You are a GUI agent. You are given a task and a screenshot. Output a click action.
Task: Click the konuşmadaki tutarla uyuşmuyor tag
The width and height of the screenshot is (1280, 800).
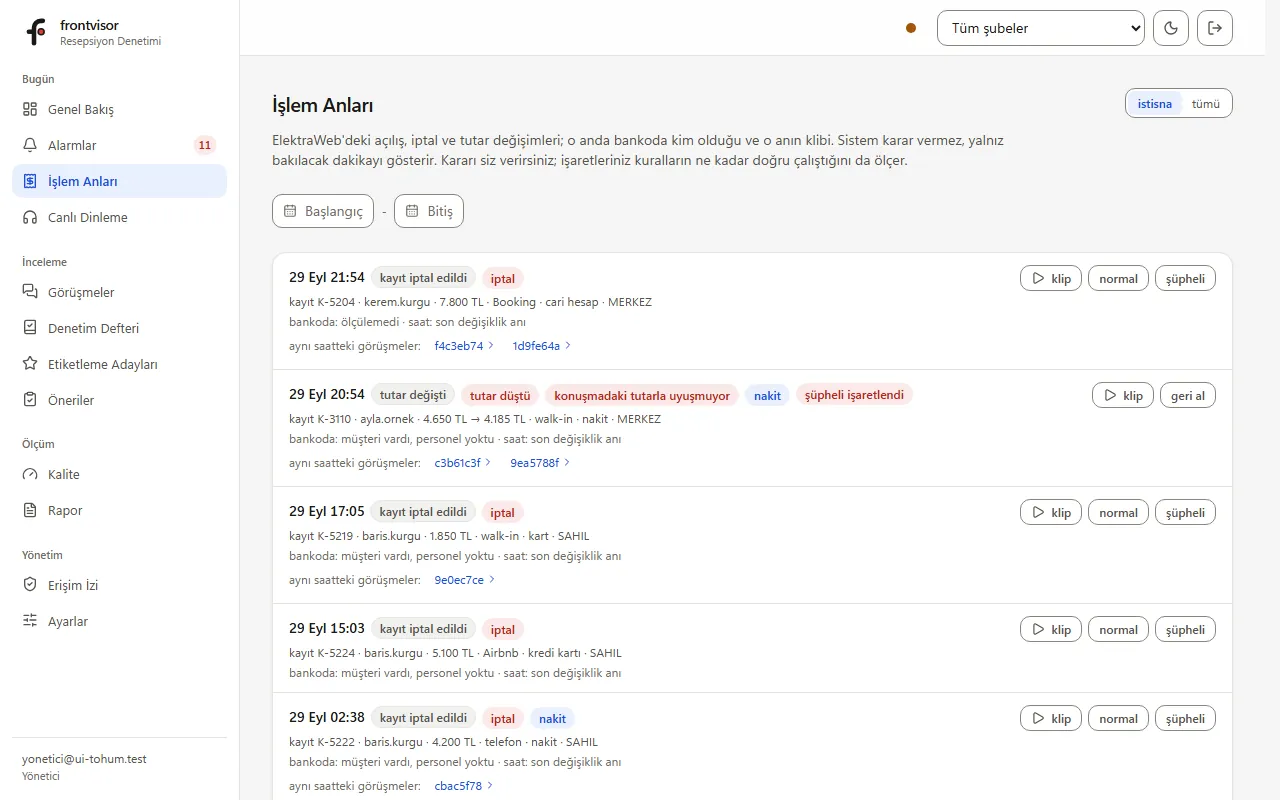point(642,395)
